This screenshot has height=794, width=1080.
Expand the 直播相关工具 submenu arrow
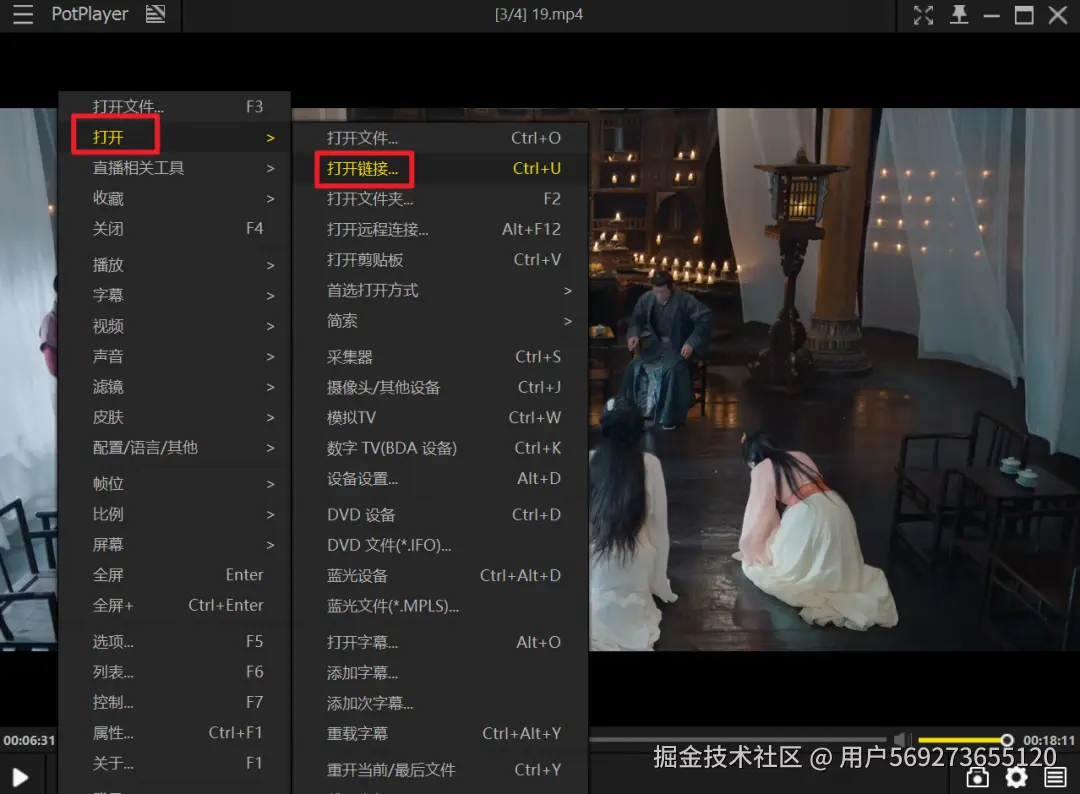(271, 169)
